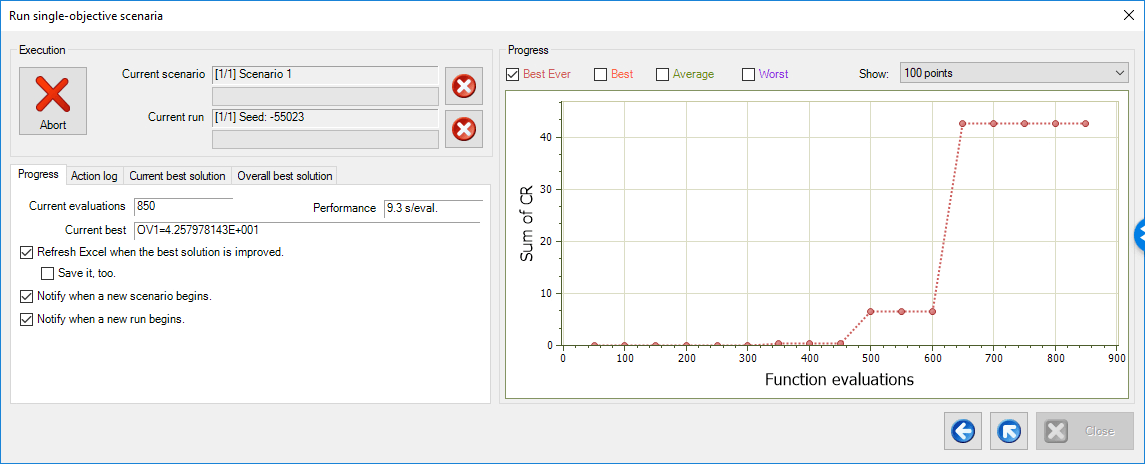The height and width of the screenshot is (464, 1145).
Task: Click the Abort button with red X
Action: (52, 102)
